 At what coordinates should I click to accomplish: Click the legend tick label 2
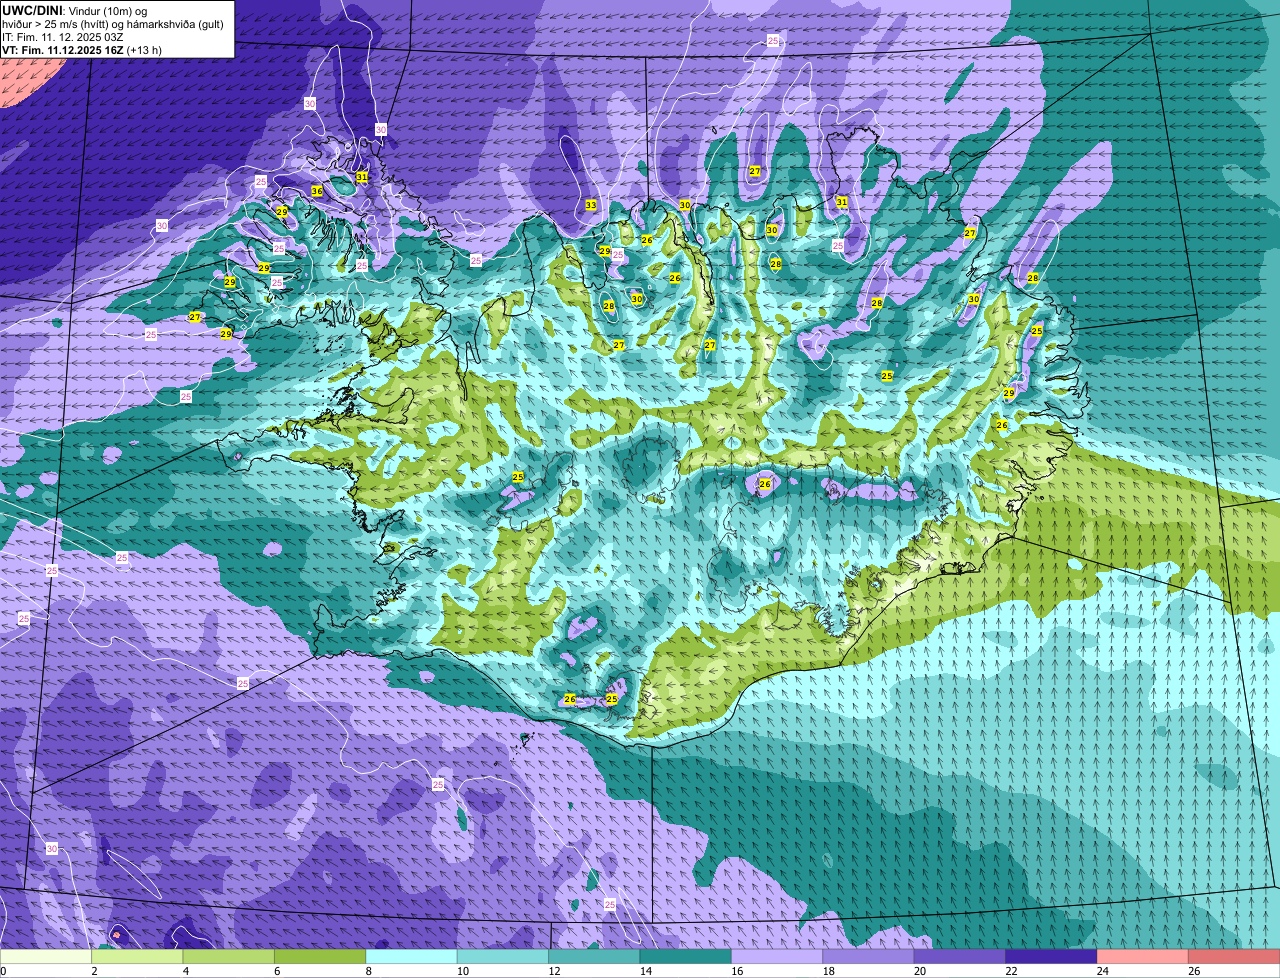(x=94, y=971)
